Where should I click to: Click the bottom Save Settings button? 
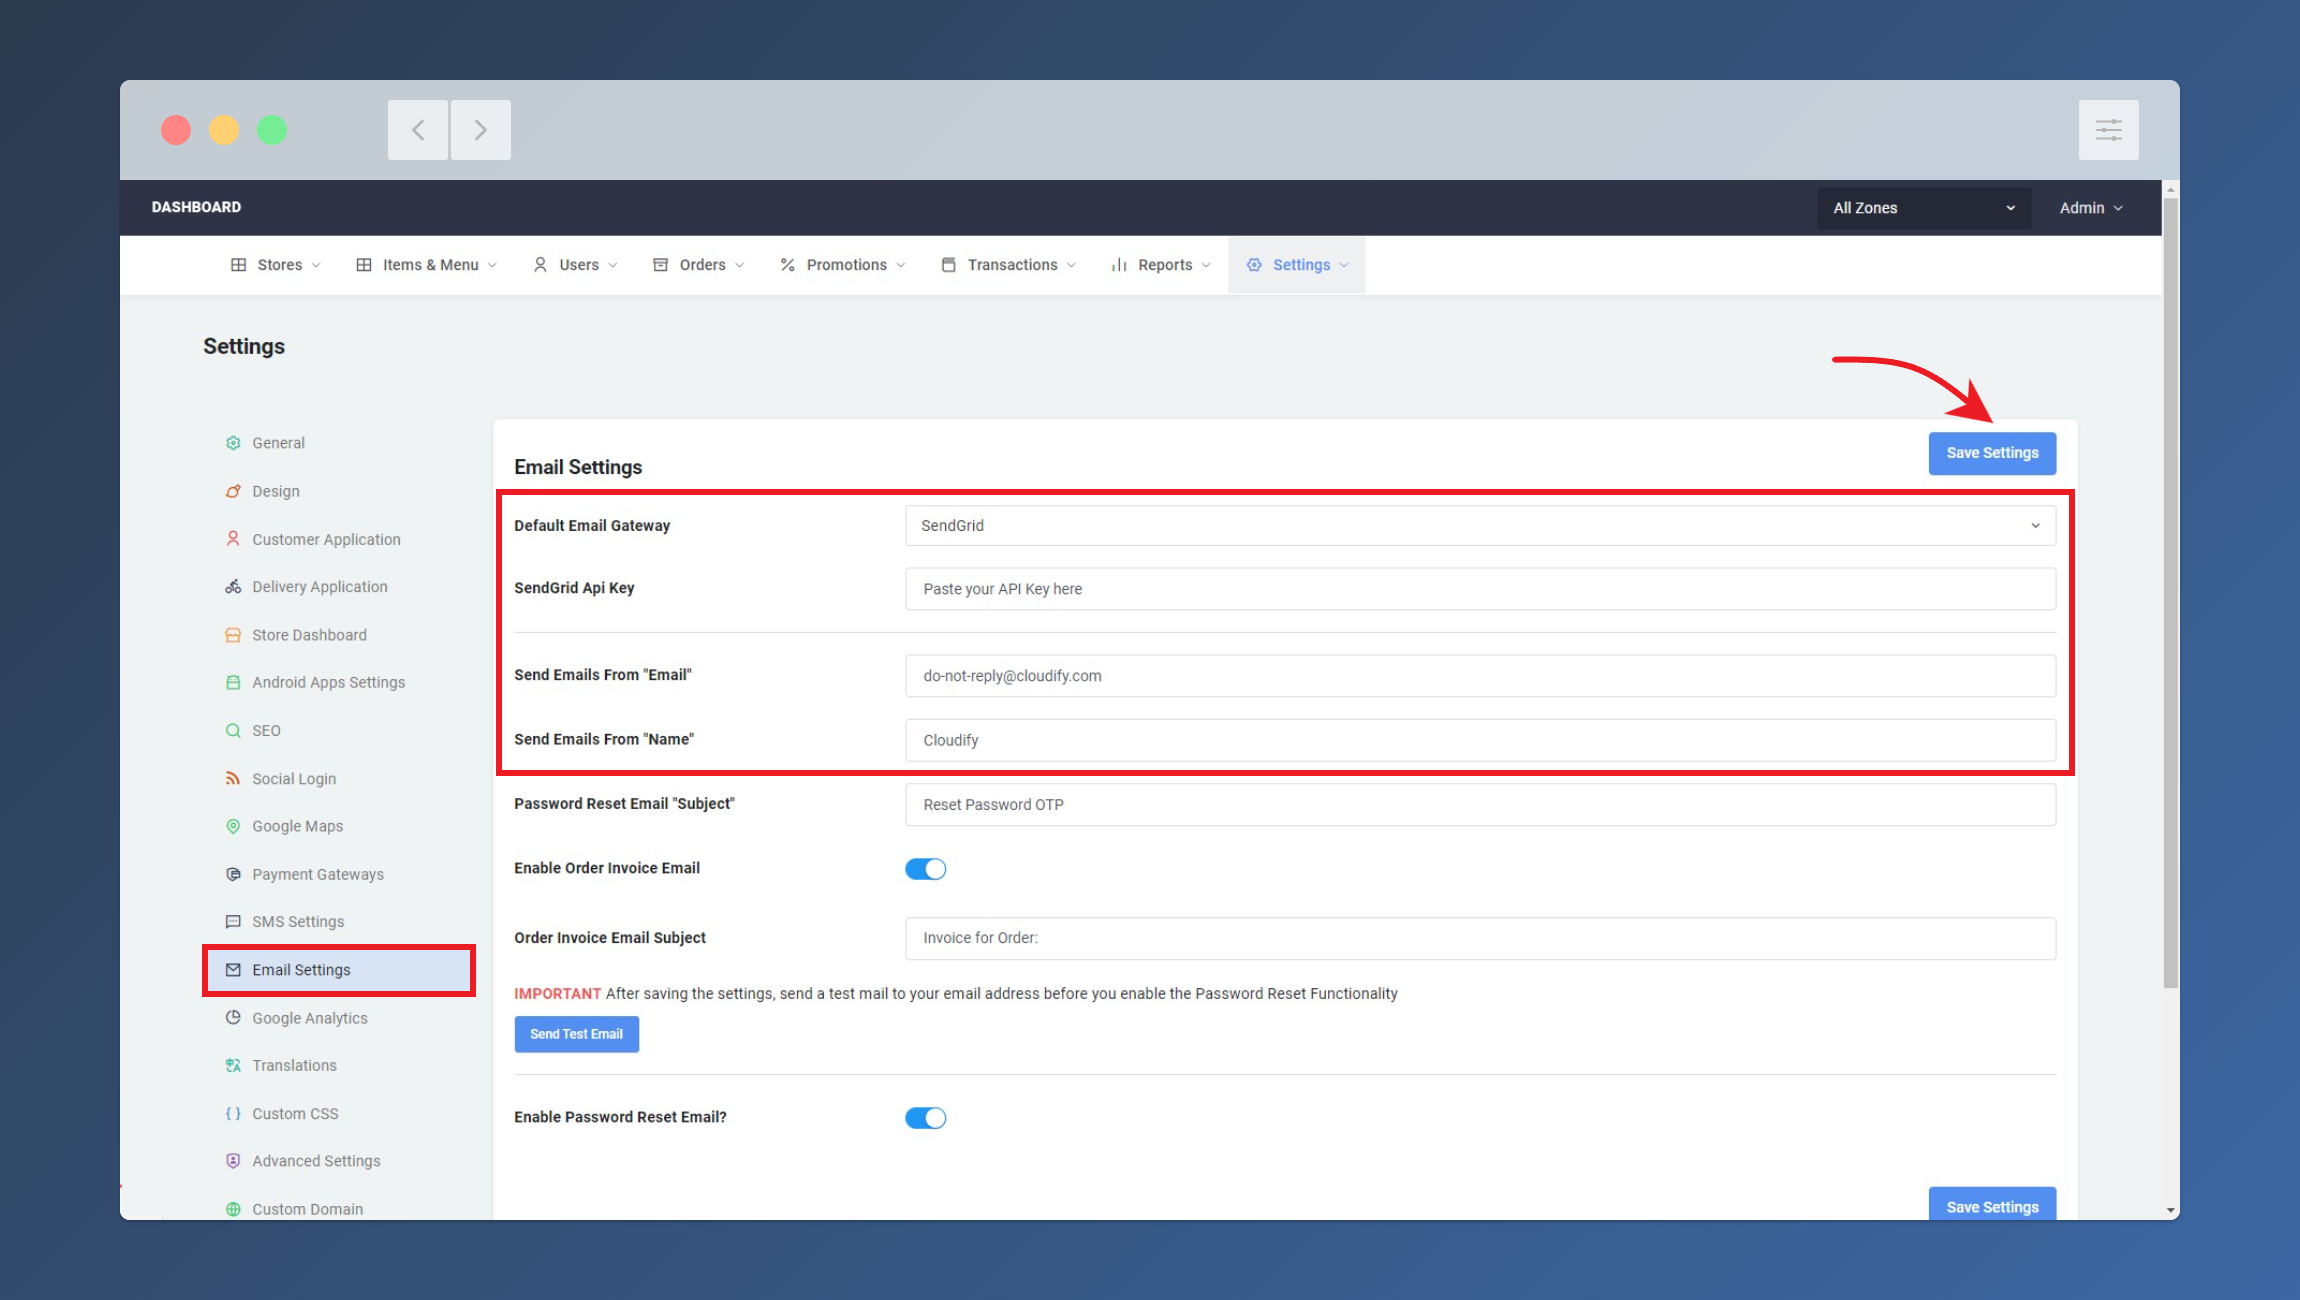click(x=1992, y=1204)
